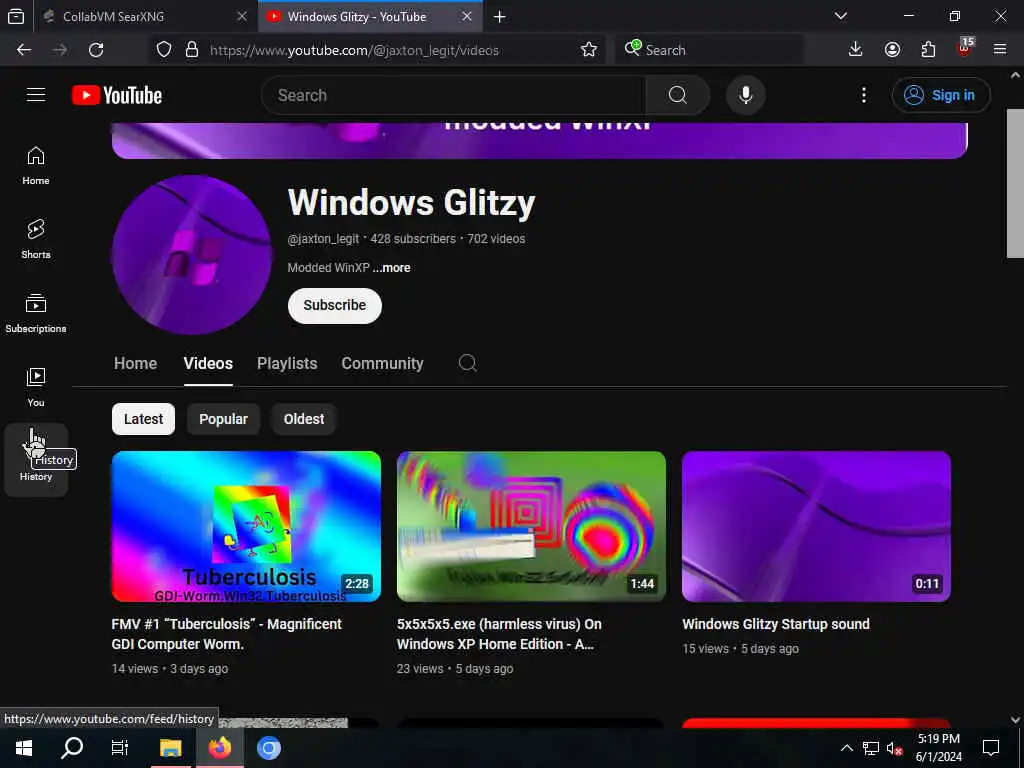The width and height of the screenshot is (1024, 768).
Task: Go to the YouTube logo homepage
Action: tap(117, 95)
